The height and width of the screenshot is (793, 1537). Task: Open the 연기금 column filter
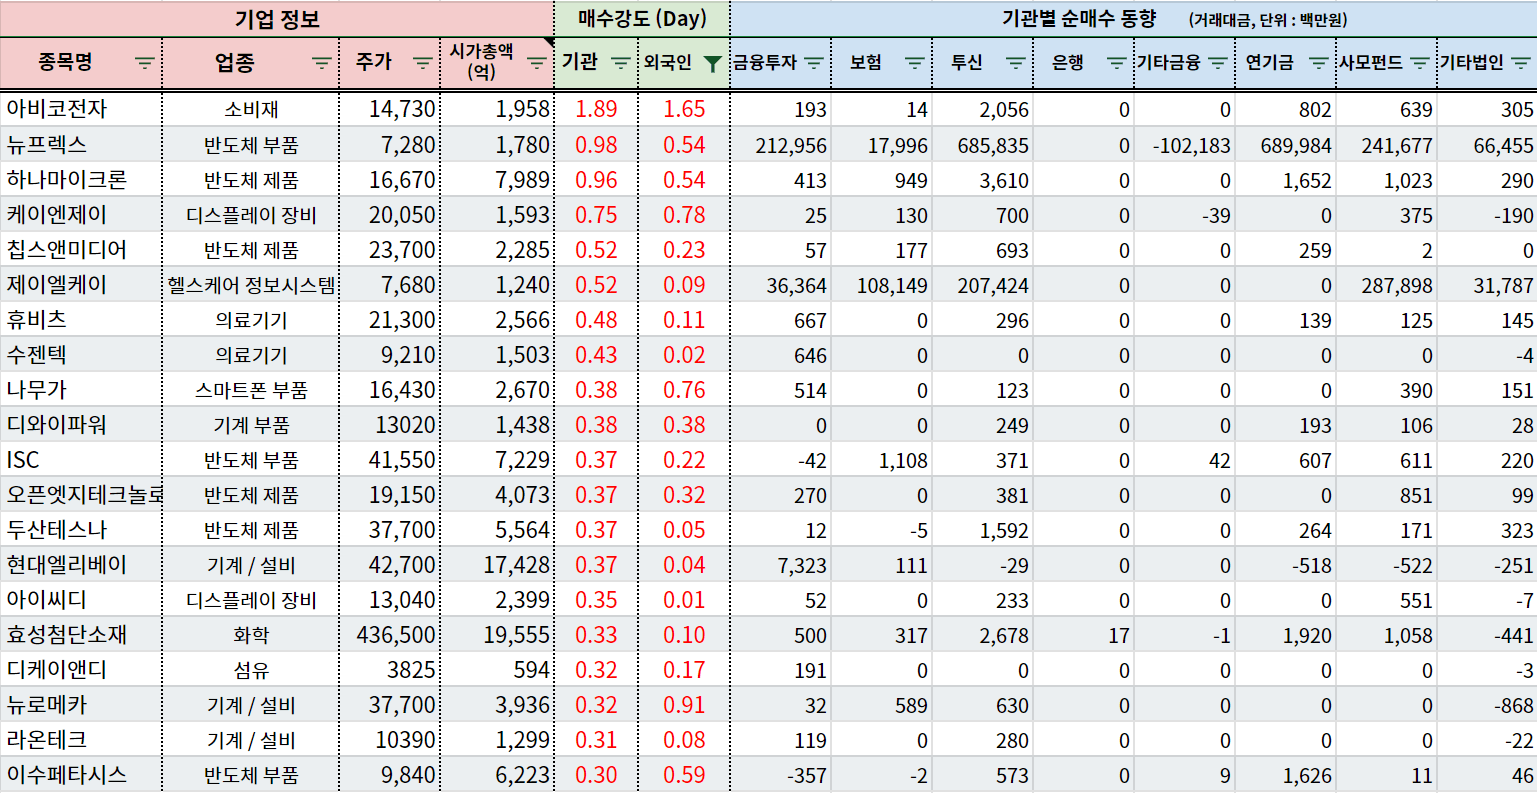[1319, 63]
